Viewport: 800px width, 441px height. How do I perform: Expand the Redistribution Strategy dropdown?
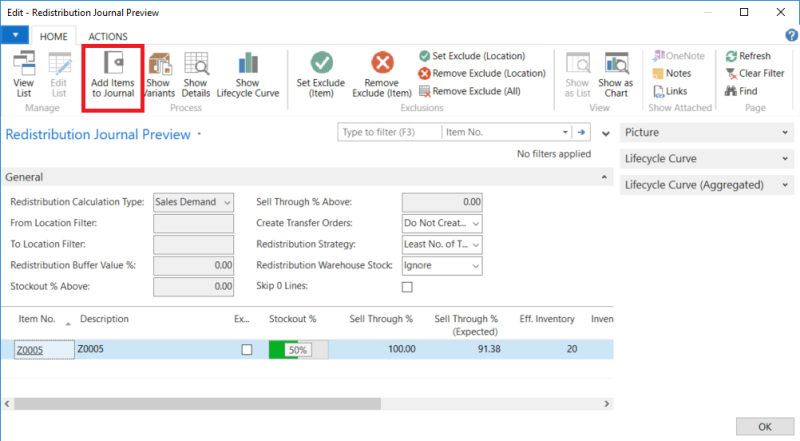tap(475, 244)
